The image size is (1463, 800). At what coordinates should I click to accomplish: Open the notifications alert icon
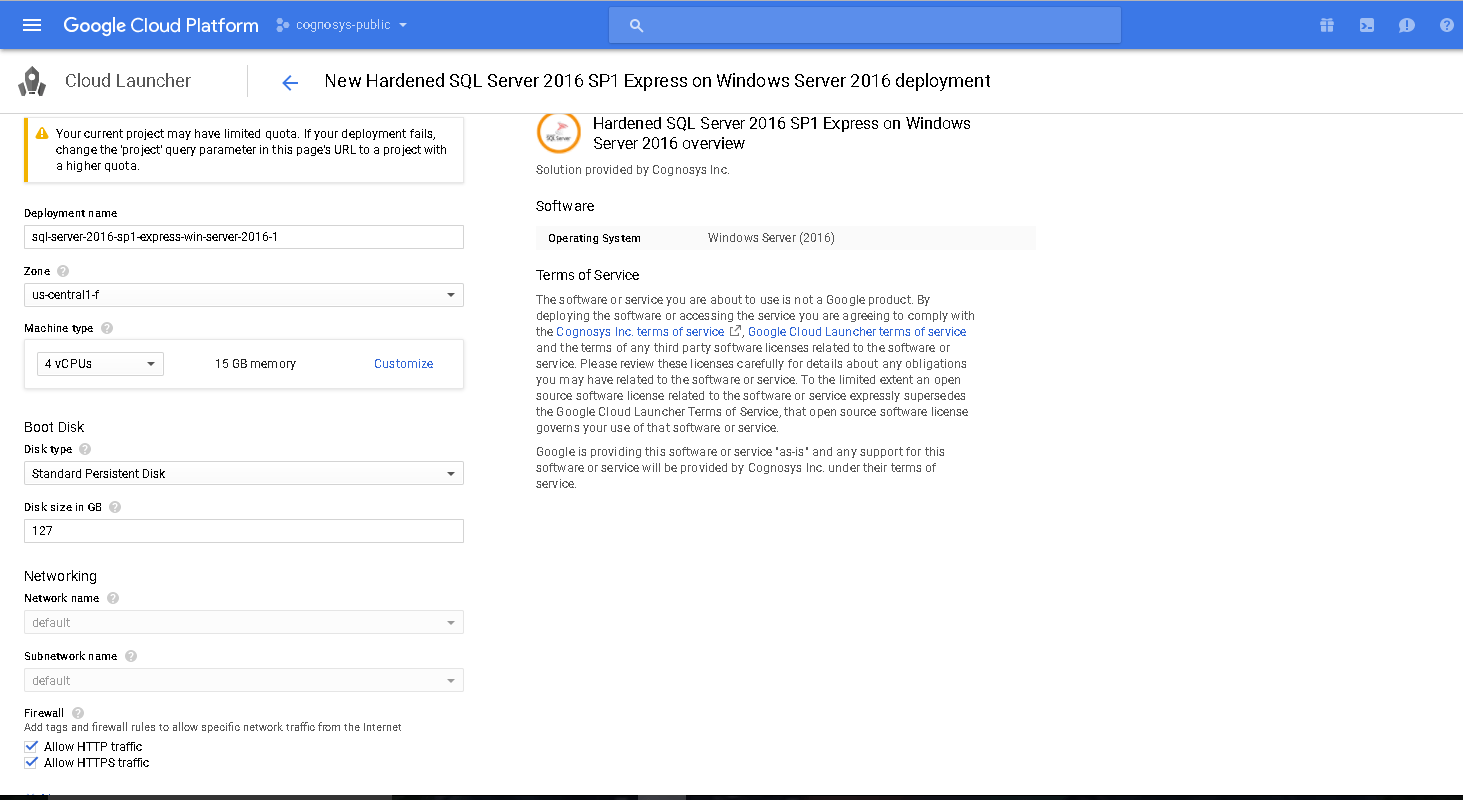(x=1406, y=25)
